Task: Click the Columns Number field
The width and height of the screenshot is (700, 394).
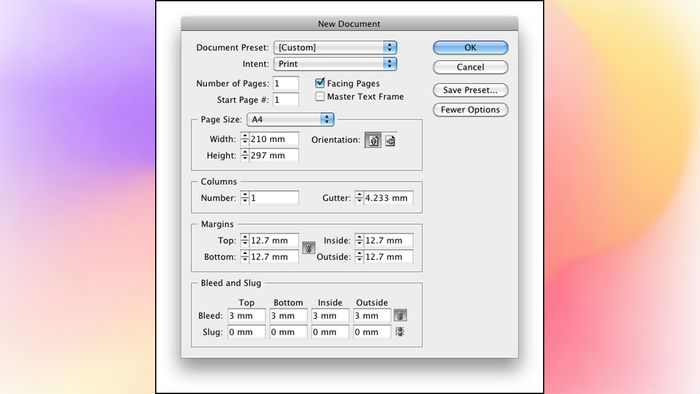Action: pyautogui.click(x=274, y=198)
